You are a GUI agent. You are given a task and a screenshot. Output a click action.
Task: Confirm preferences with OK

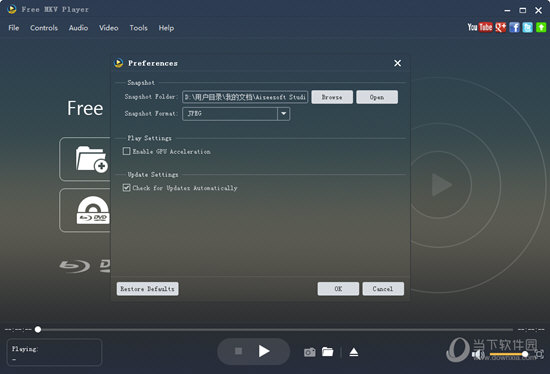click(x=338, y=289)
